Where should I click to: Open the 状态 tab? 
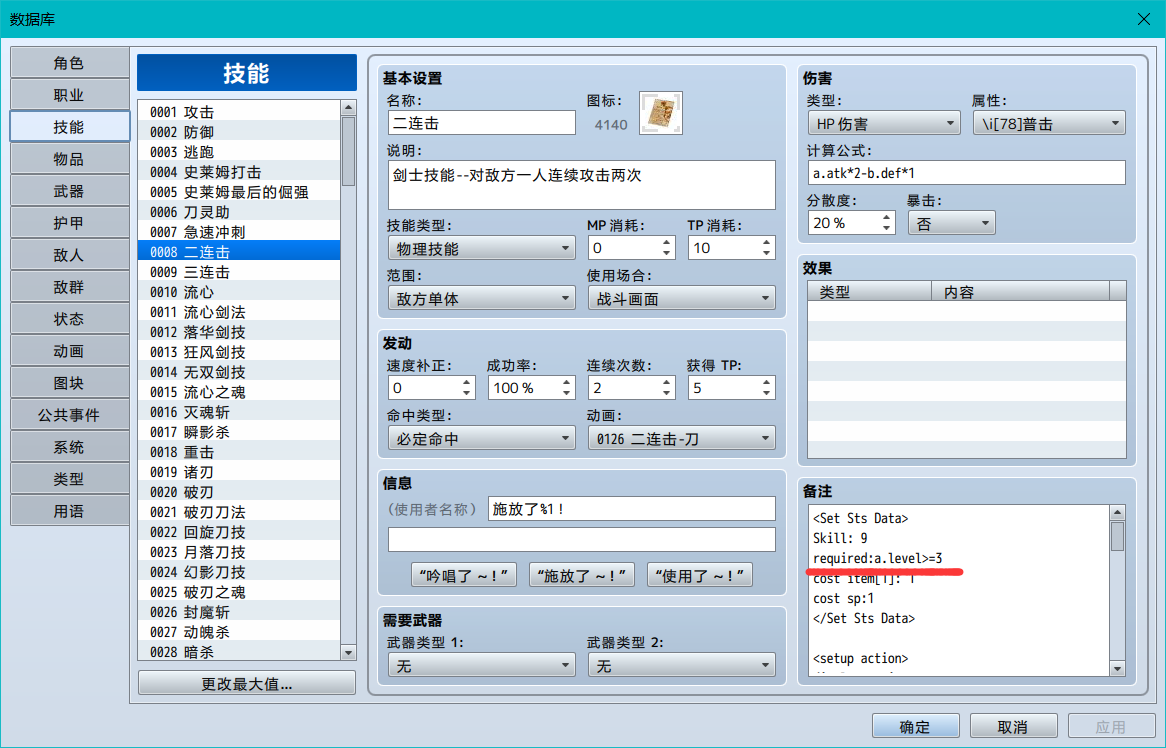click(69, 319)
